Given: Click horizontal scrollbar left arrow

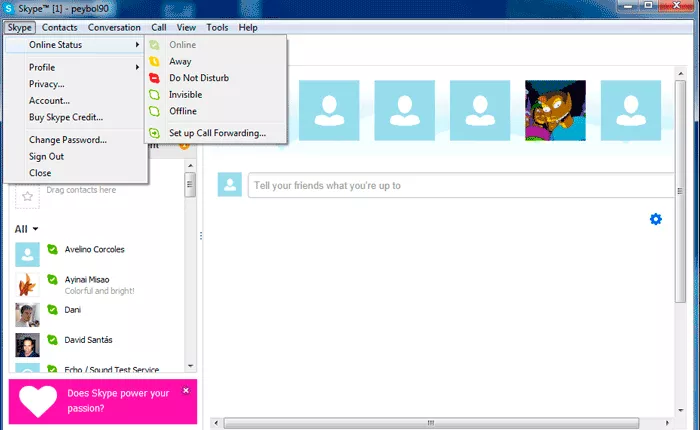Looking at the screenshot, I should click(217, 422).
